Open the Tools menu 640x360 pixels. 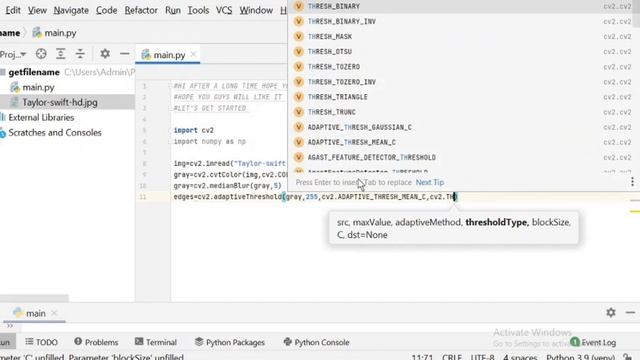(x=198, y=10)
